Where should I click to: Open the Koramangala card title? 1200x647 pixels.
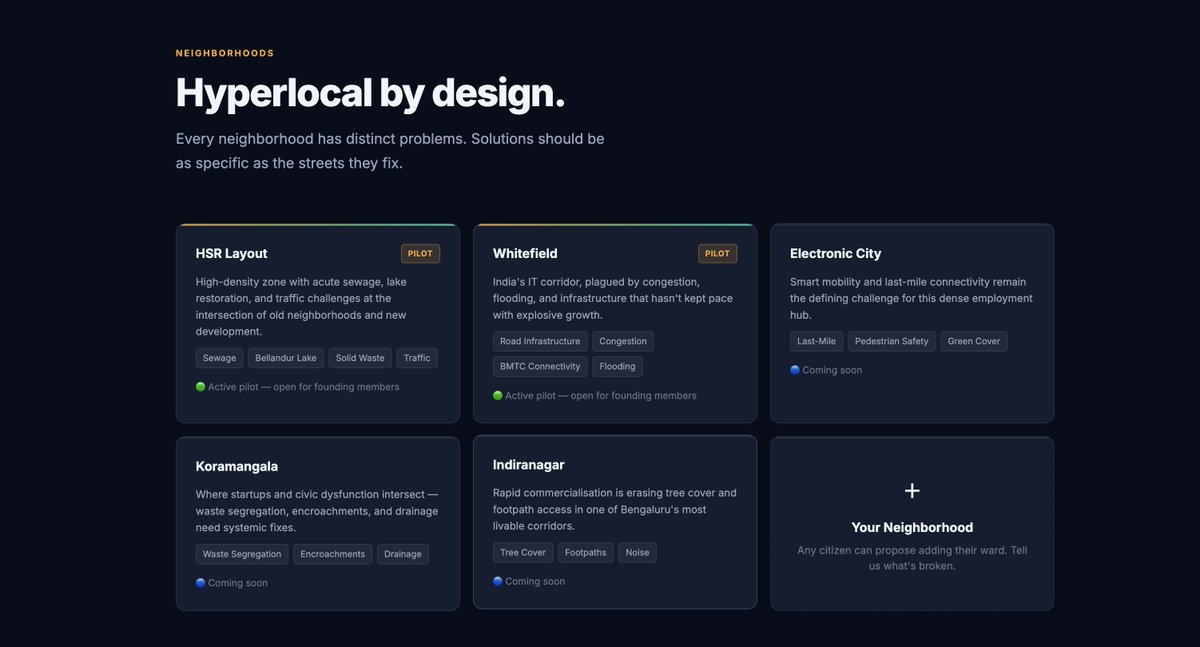[x=237, y=467]
